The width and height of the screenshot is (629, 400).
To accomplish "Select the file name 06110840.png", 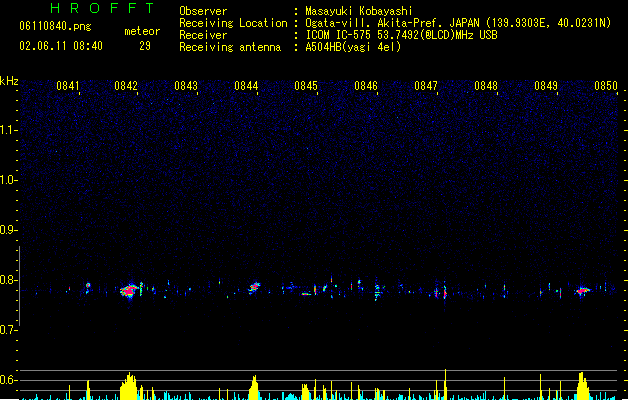I will point(55,26).
